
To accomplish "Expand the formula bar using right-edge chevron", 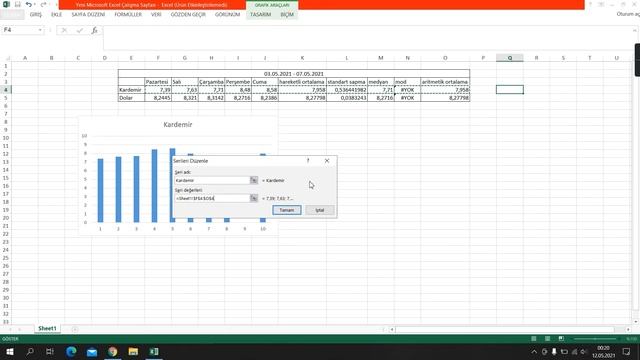I will point(635,30).
